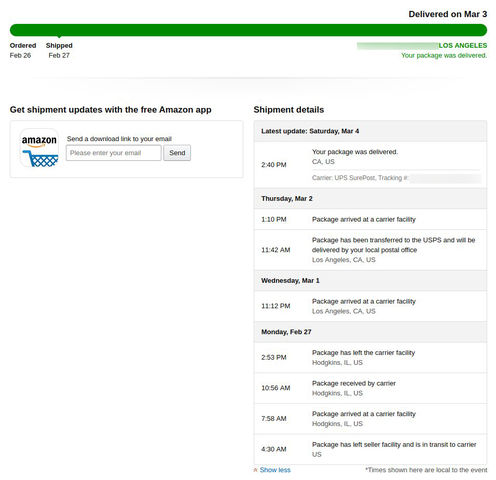Click 'Send a download link to your email' label
The image size is (496, 480).
coord(119,139)
